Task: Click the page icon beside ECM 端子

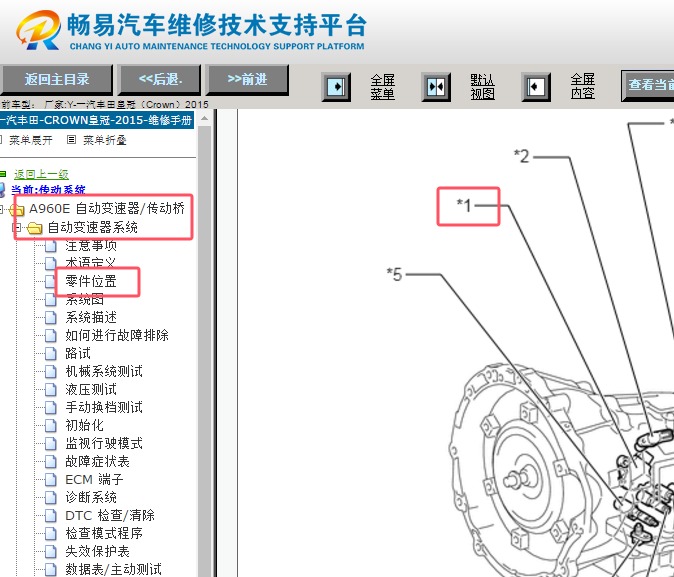Action: 50,480
